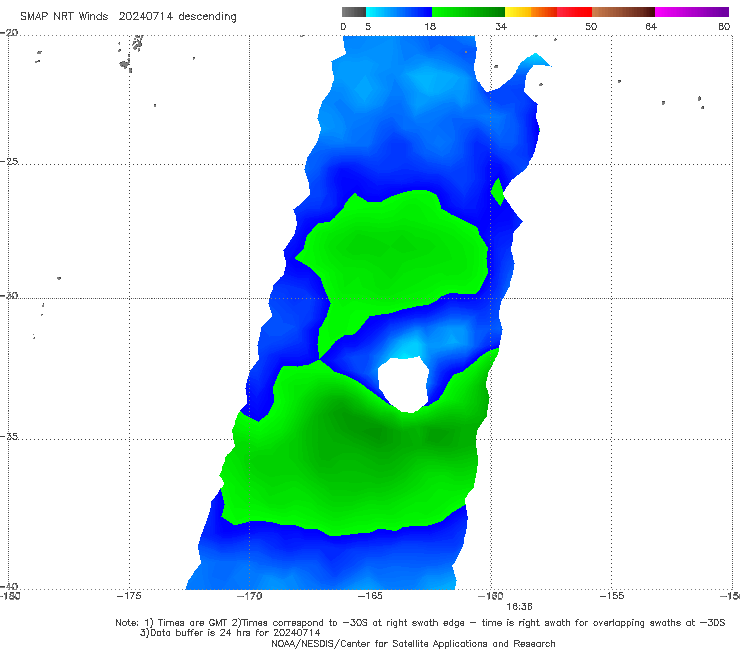Click the color bar label '50'

[591, 26]
